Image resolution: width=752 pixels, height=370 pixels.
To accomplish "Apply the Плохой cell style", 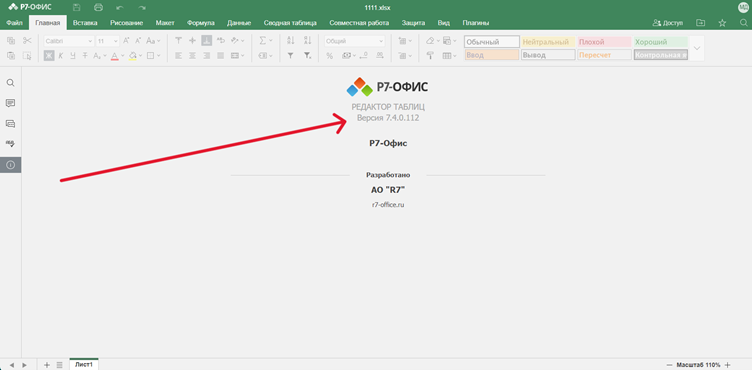I will 605,42.
